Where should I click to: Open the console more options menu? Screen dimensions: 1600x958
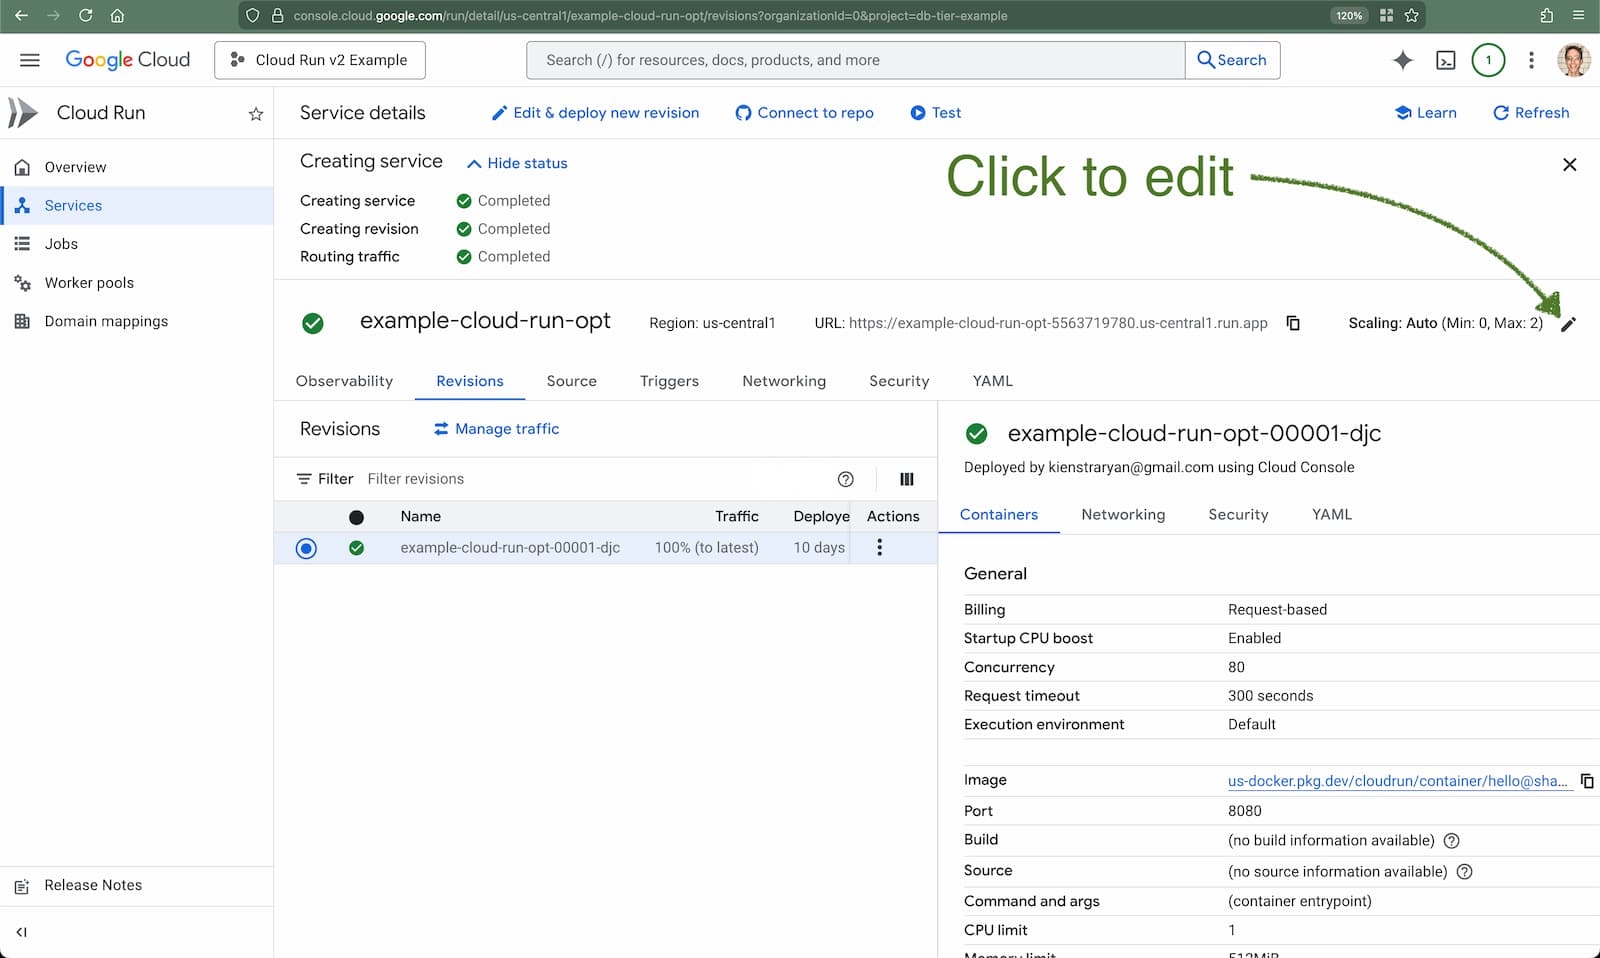coord(1531,60)
